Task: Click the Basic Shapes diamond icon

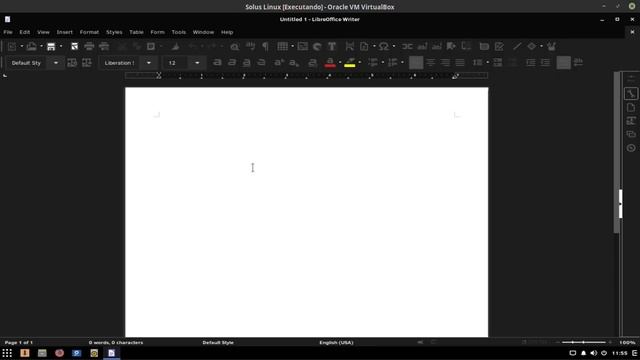Action: [x=532, y=47]
